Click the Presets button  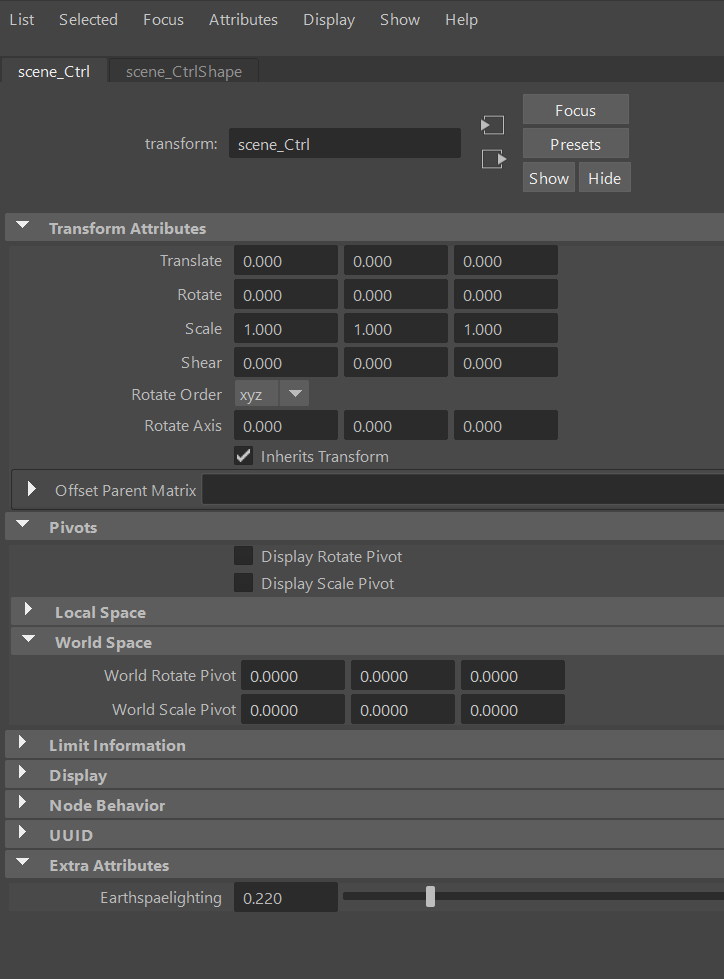click(x=575, y=144)
